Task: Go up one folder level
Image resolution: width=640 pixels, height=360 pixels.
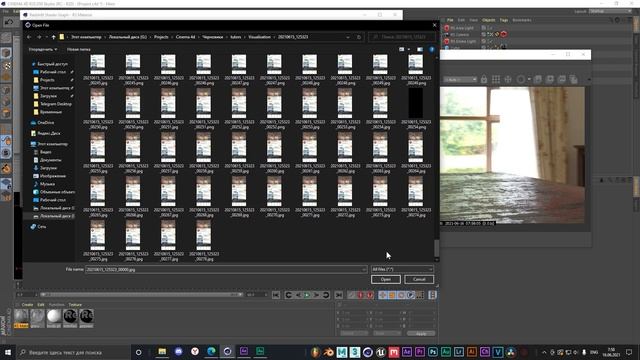Action: pos(53,37)
